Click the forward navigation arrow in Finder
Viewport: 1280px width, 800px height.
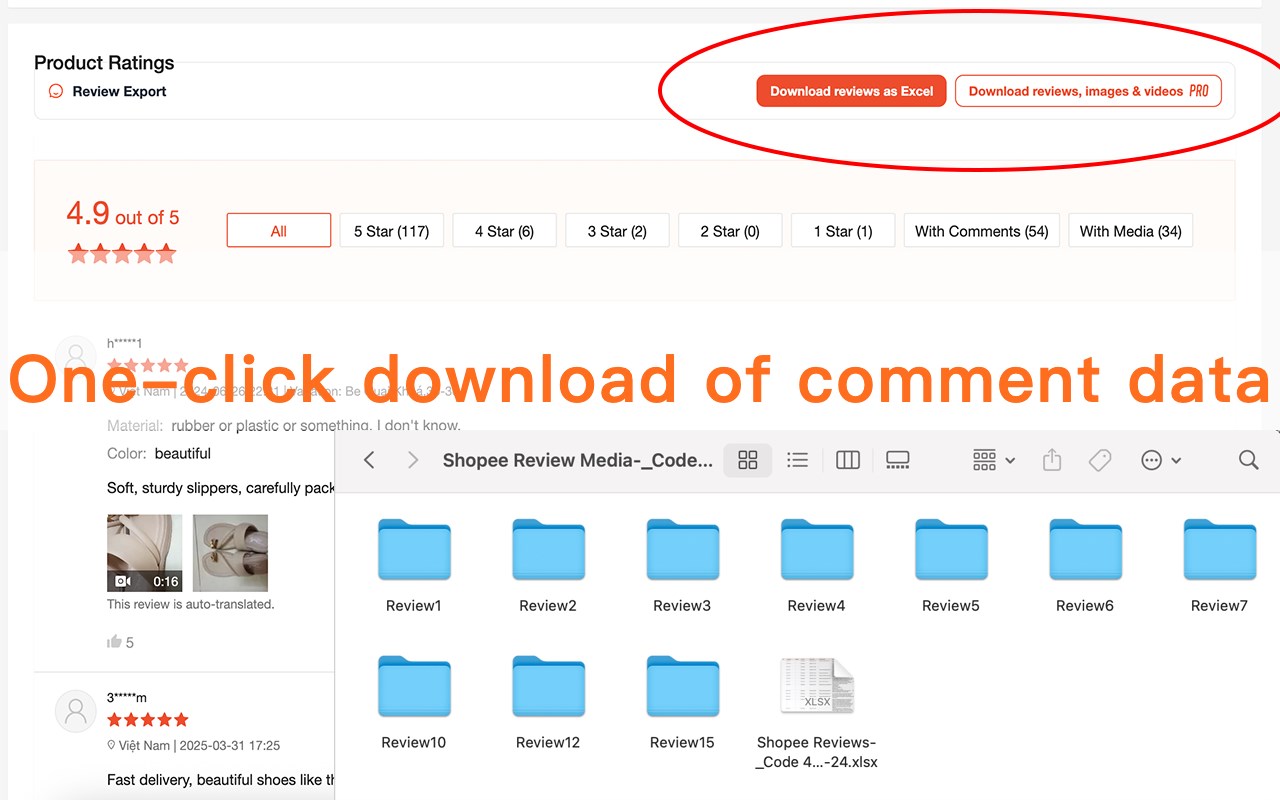pos(411,459)
